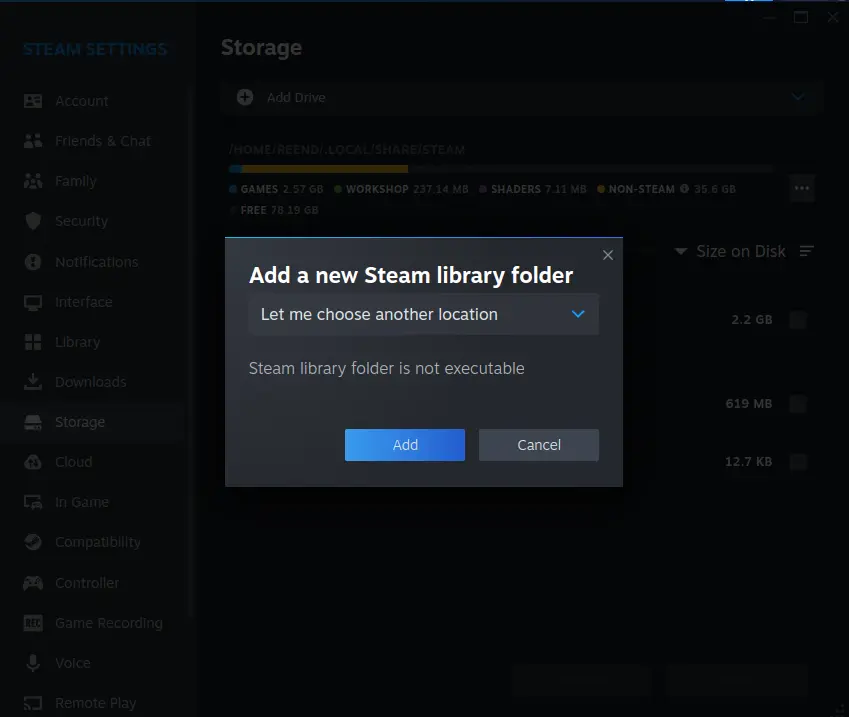This screenshot has width=849, height=717.
Task: Open the Cloud icon in sidebar
Action: click(x=33, y=462)
